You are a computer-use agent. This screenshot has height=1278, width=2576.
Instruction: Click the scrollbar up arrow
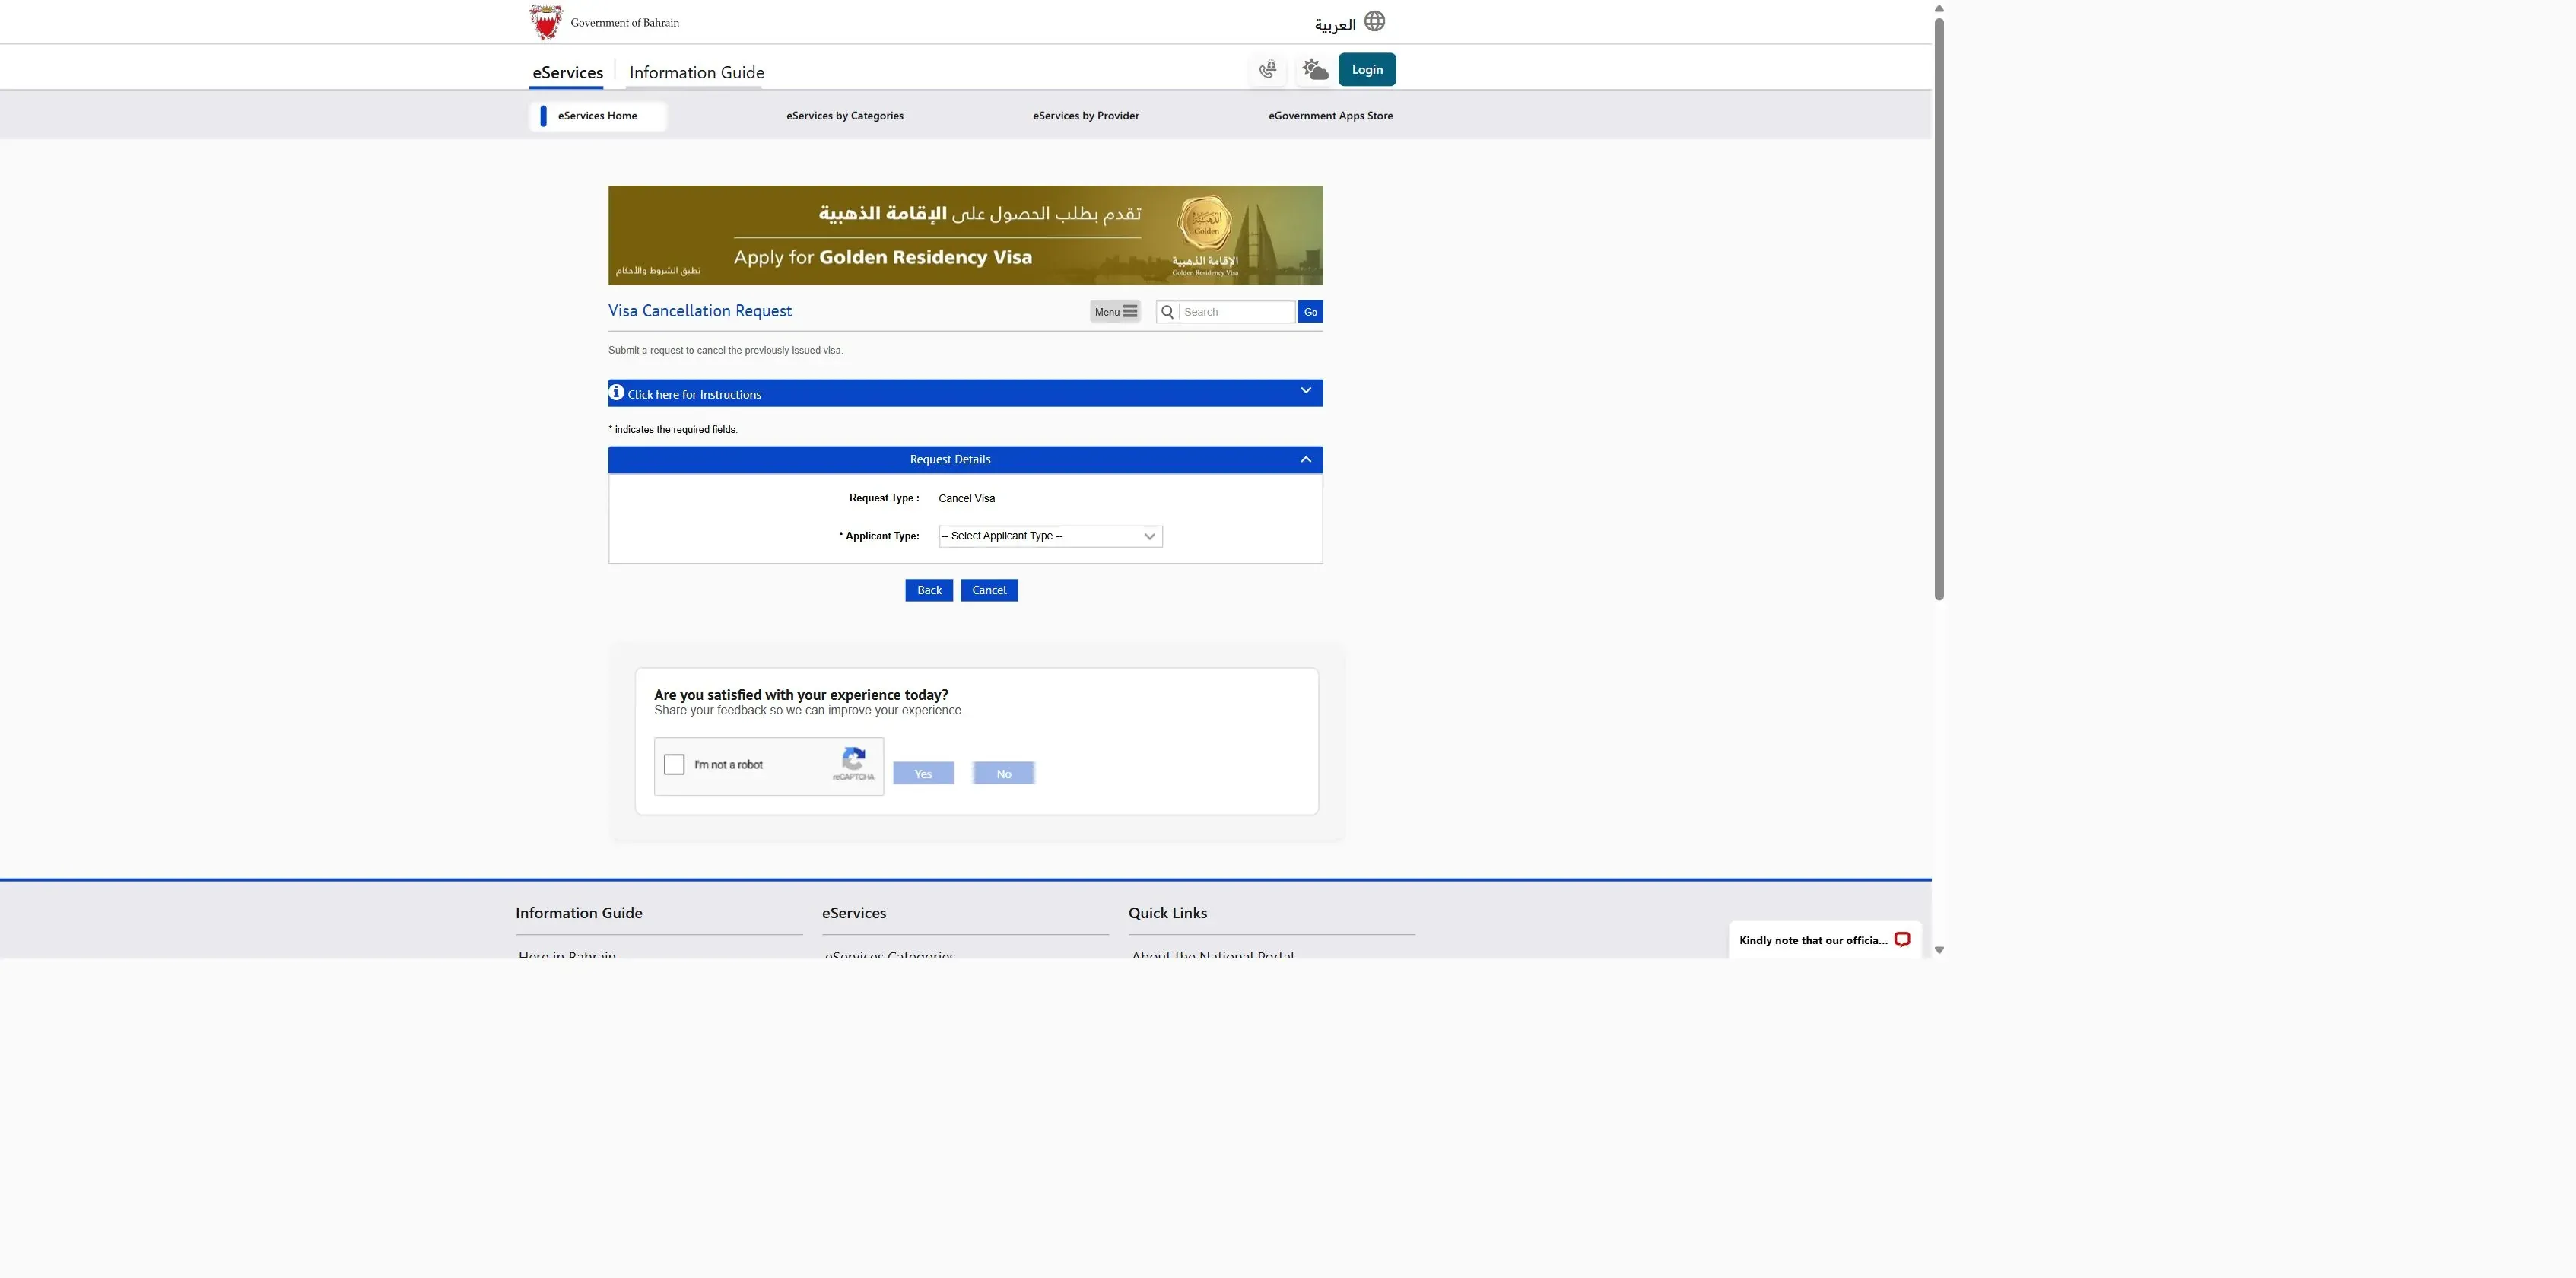1939,8
